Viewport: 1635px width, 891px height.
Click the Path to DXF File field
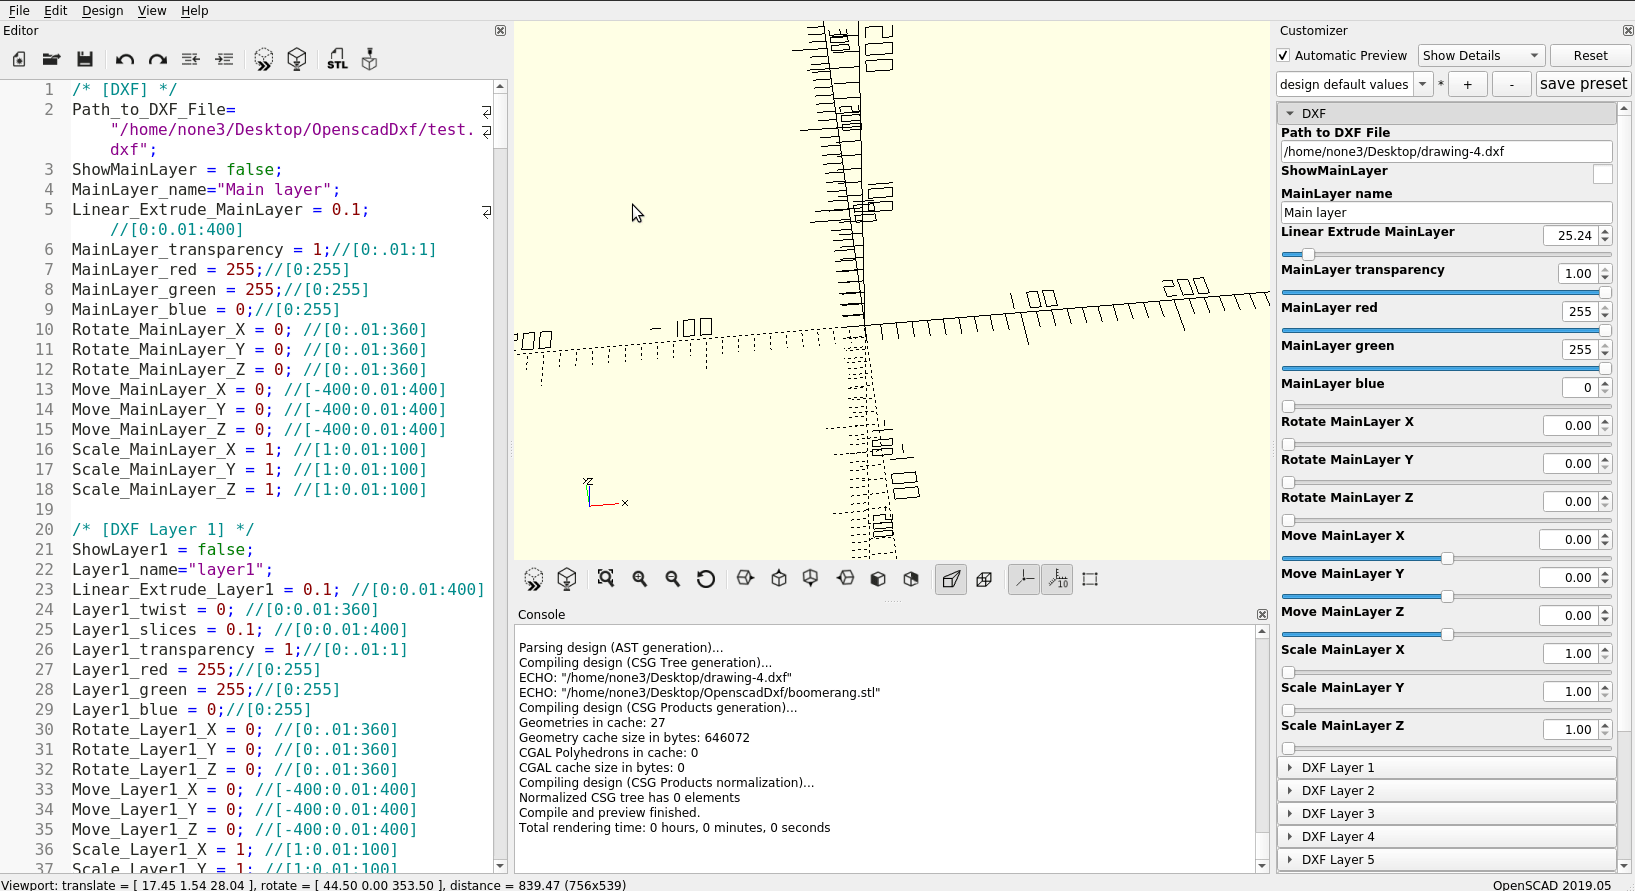point(1446,152)
